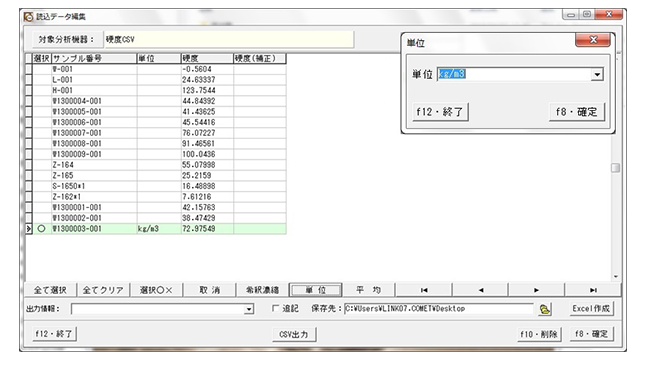Select cell value 24.63337
Viewport: 648px width, 366px height.
pos(207,80)
